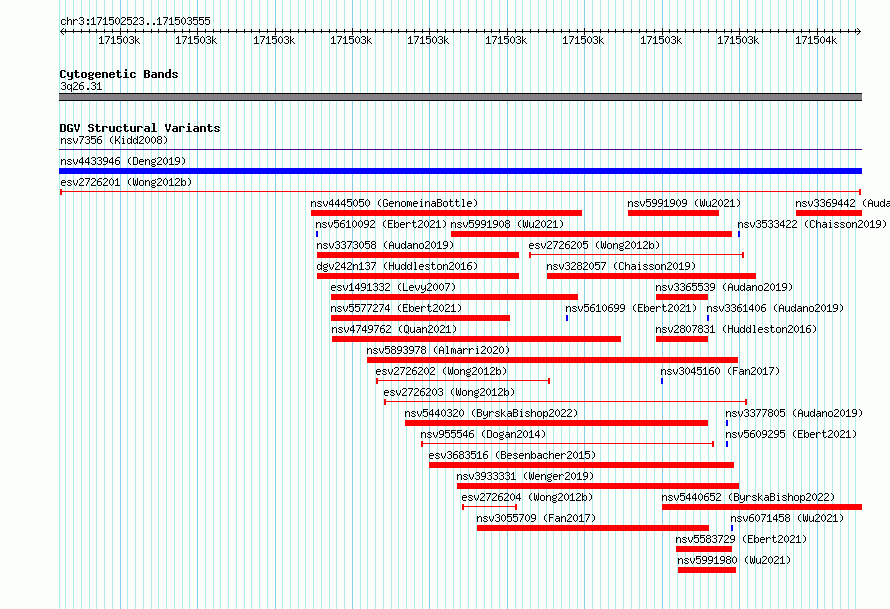Click the partially visible nsv3369442 variant label
890x609 pixels.
[x=842, y=203]
